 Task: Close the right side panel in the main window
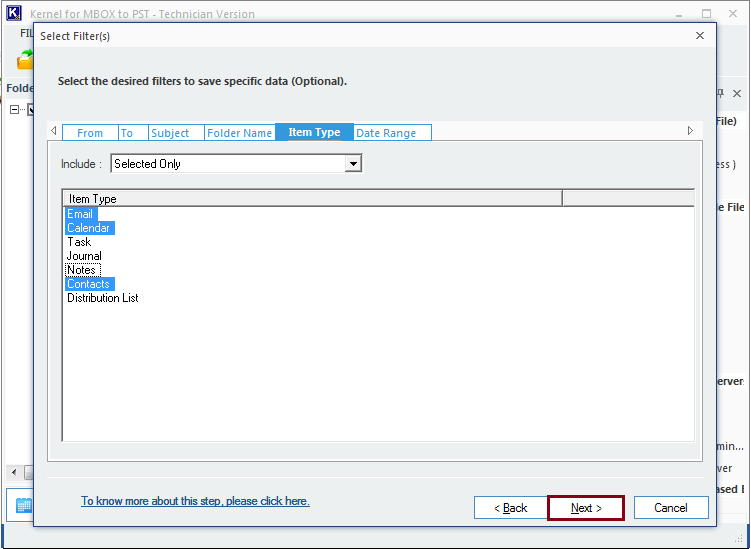click(737, 93)
